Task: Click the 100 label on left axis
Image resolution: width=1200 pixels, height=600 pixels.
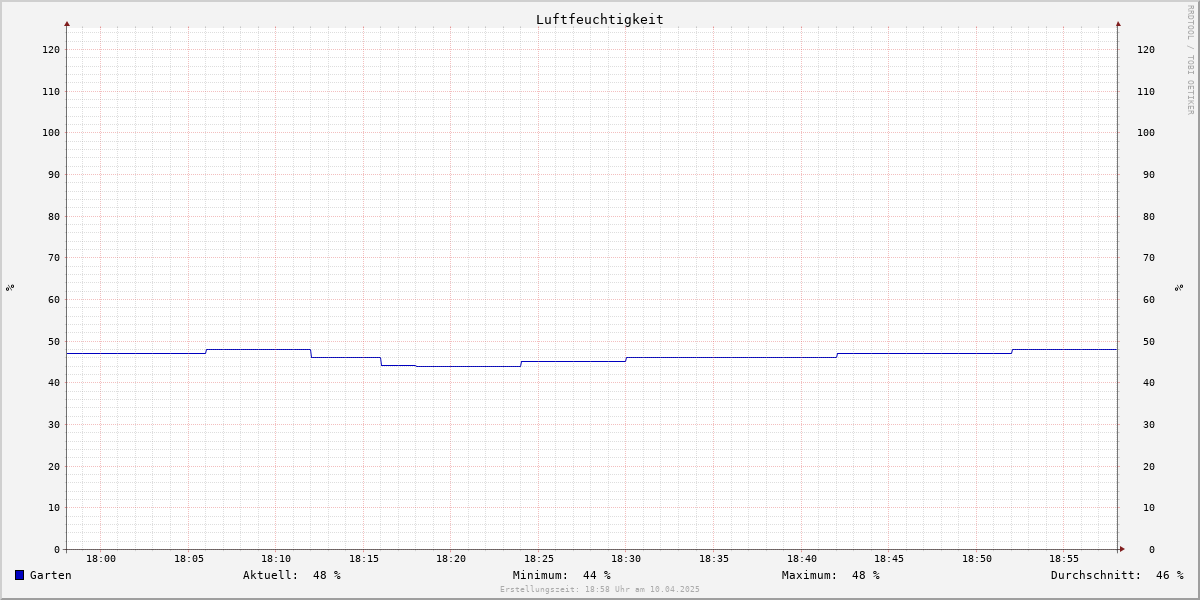Action: click(x=51, y=133)
